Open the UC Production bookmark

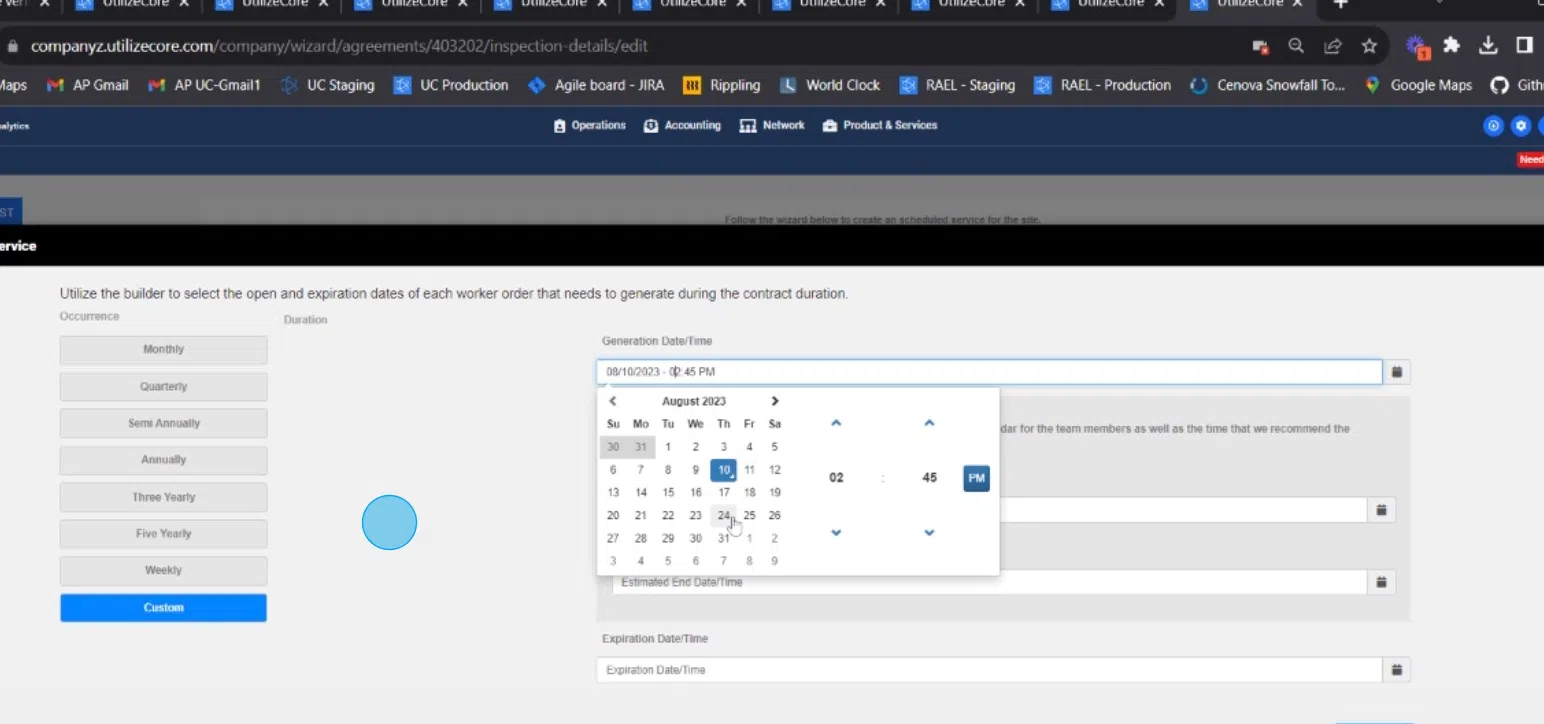coord(451,85)
